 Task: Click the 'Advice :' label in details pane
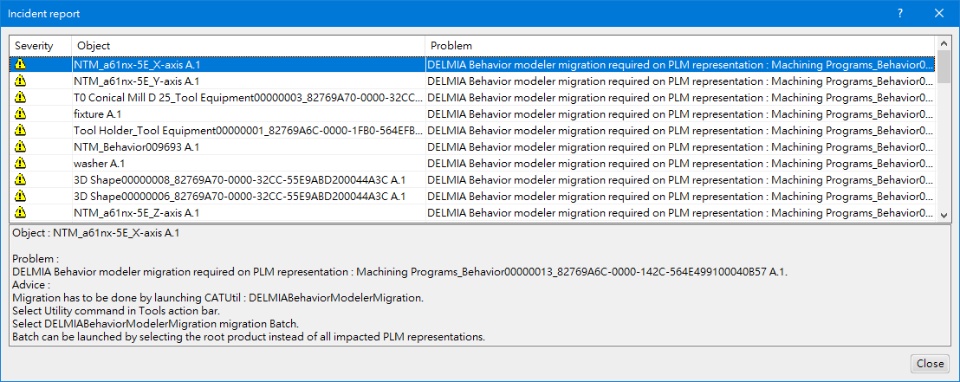(31, 285)
